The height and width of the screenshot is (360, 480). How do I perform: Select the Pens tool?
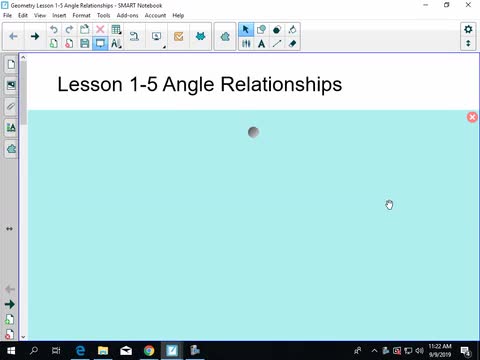(x=246, y=43)
